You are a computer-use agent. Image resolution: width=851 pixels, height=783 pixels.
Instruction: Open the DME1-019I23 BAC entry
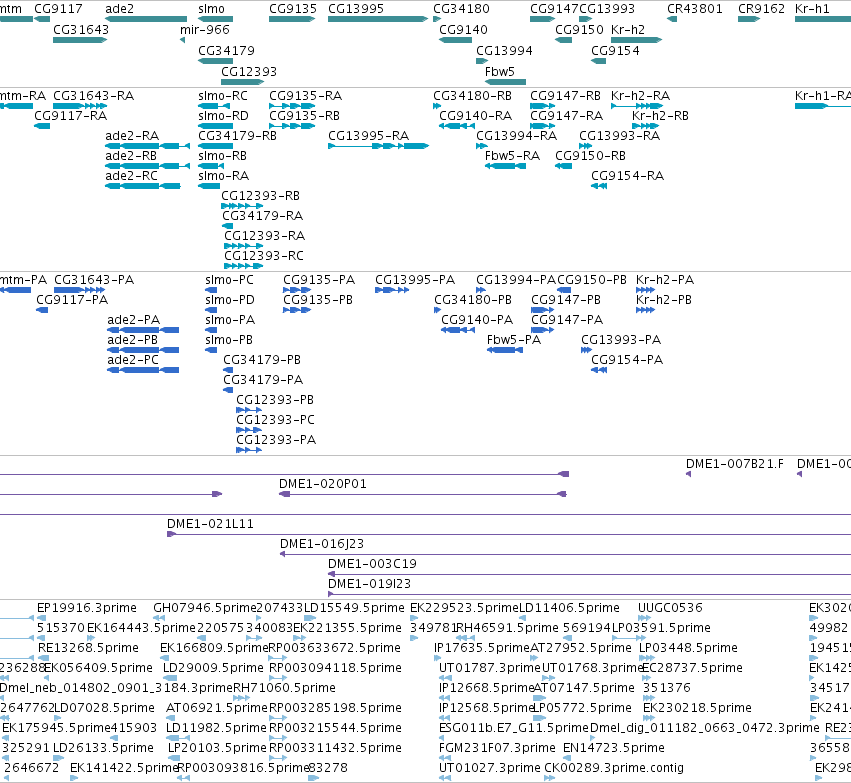589,594
